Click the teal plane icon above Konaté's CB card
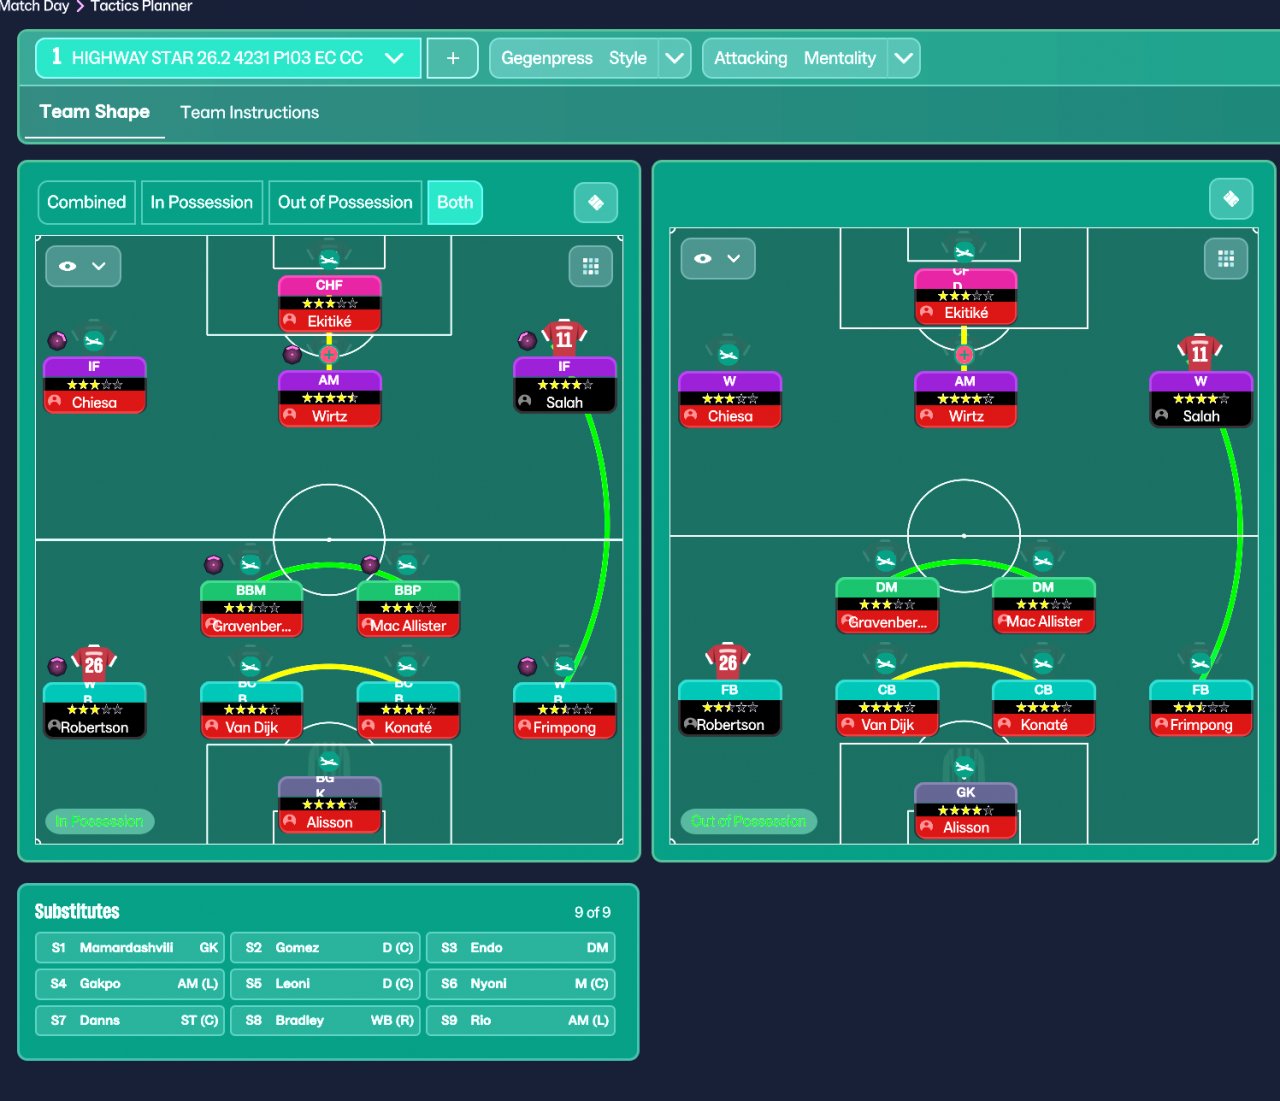The width and height of the screenshot is (1280, 1101). pos(1043,663)
